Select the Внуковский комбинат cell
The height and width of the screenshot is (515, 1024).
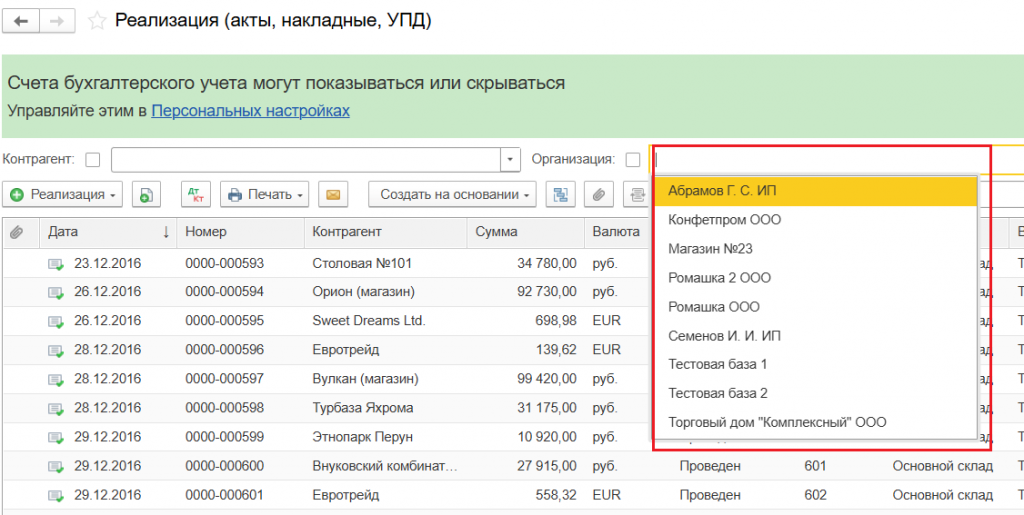click(385, 466)
